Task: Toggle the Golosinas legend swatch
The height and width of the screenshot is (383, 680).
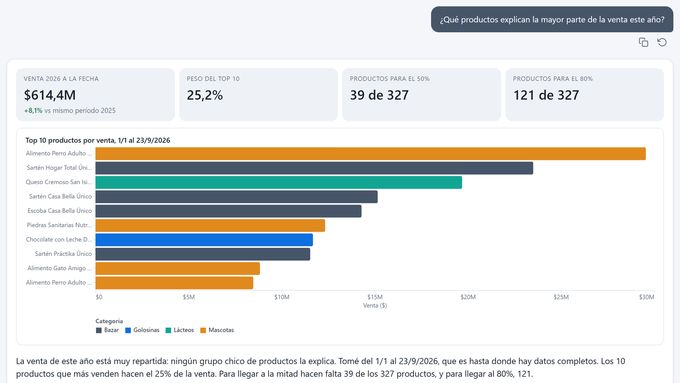Action: tap(128, 330)
